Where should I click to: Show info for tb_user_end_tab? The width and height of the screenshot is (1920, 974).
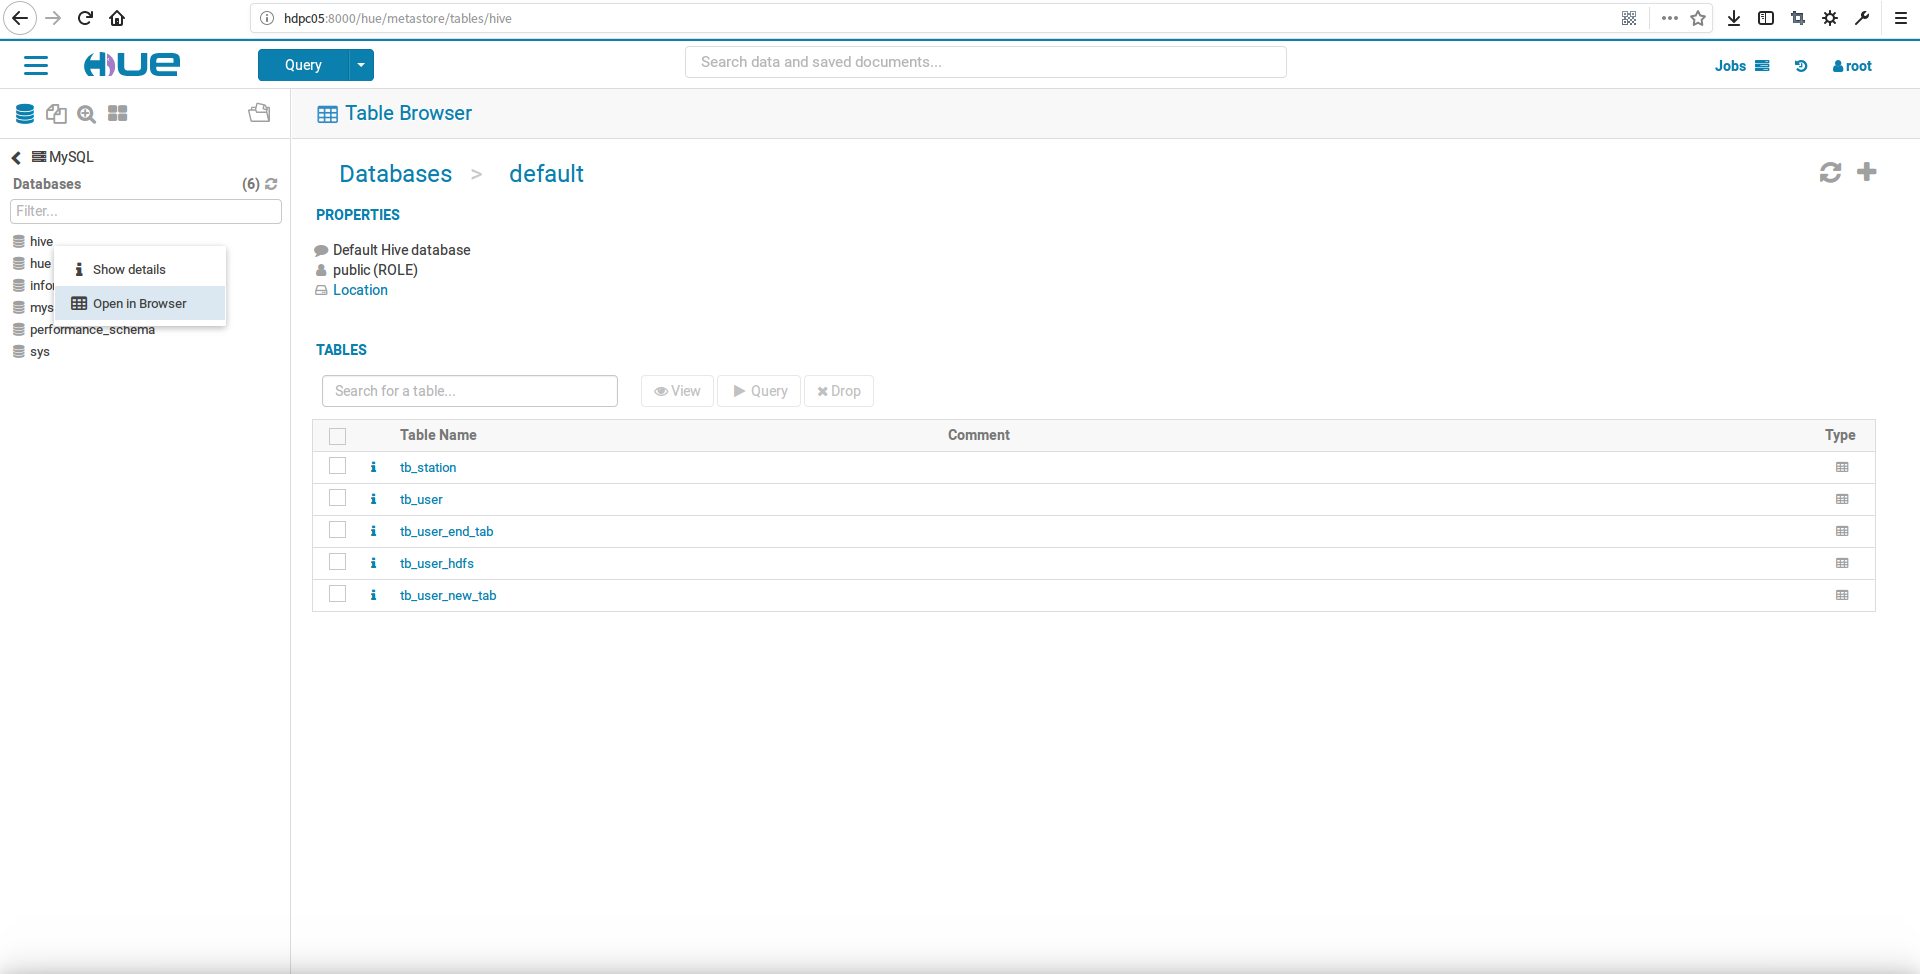[x=374, y=531]
